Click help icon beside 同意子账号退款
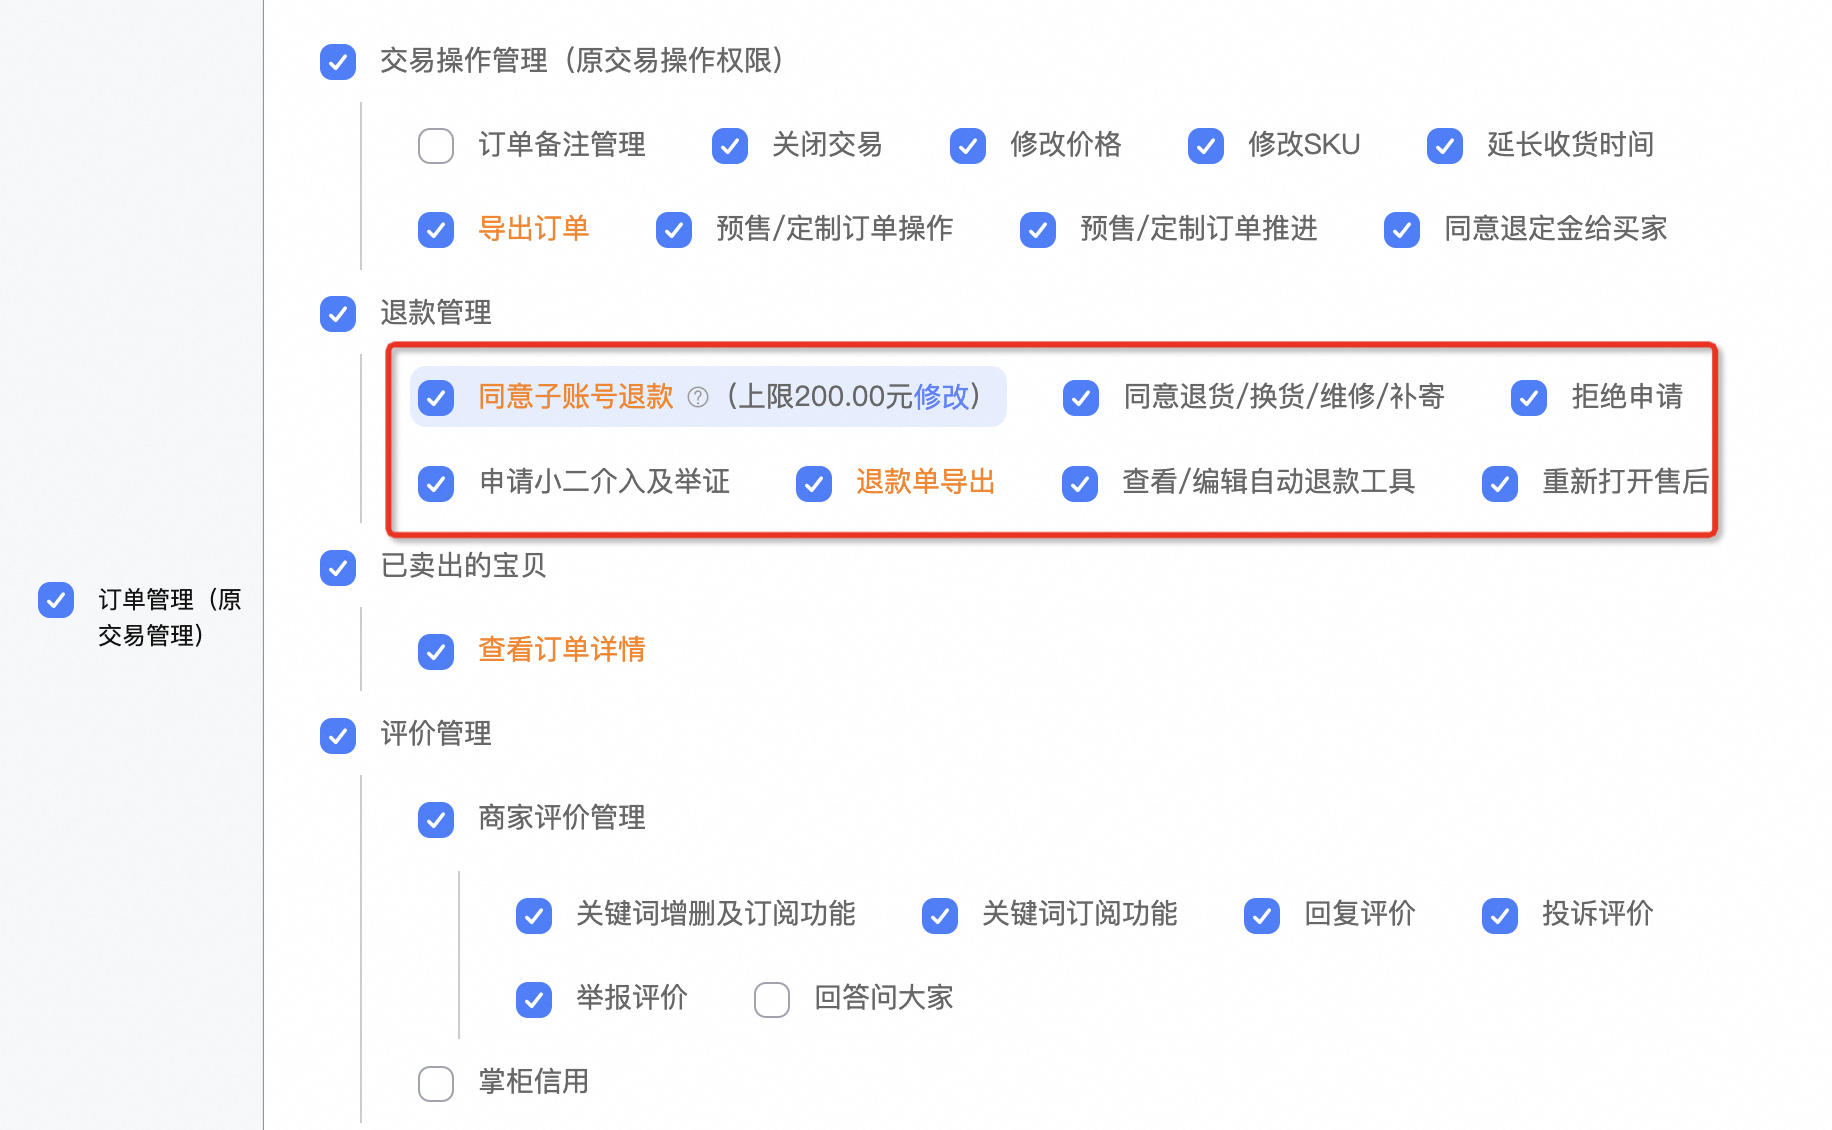 (x=698, y=398)
